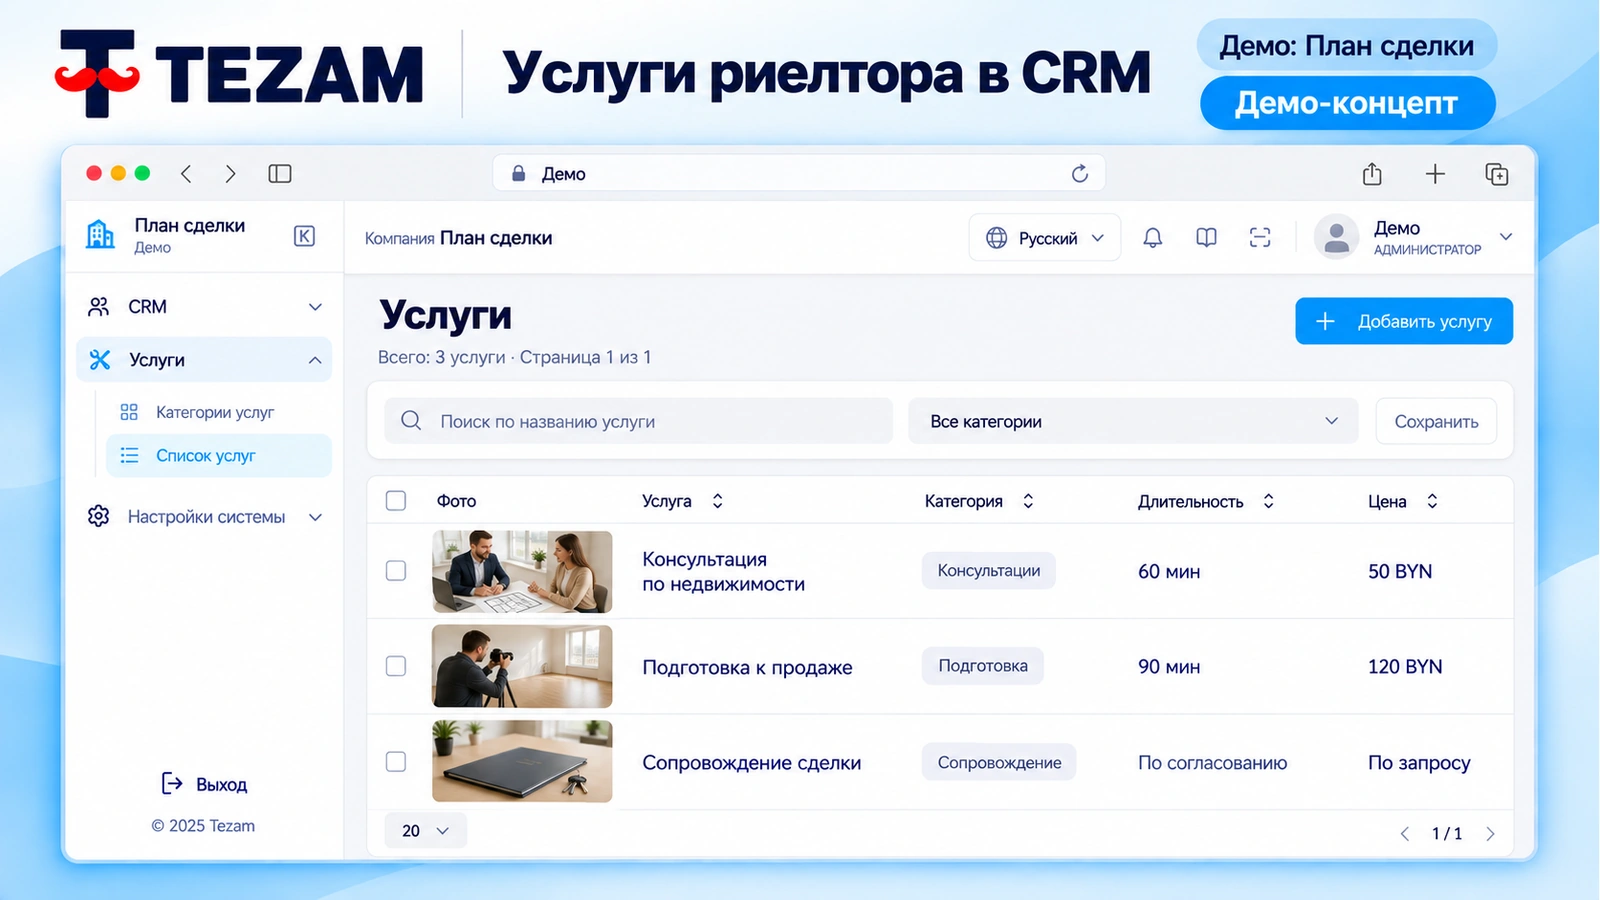Open the Консультация по недвижимости photo thumbnail
The height and width of the screenshot is (900, 1600).
point(522,571)
